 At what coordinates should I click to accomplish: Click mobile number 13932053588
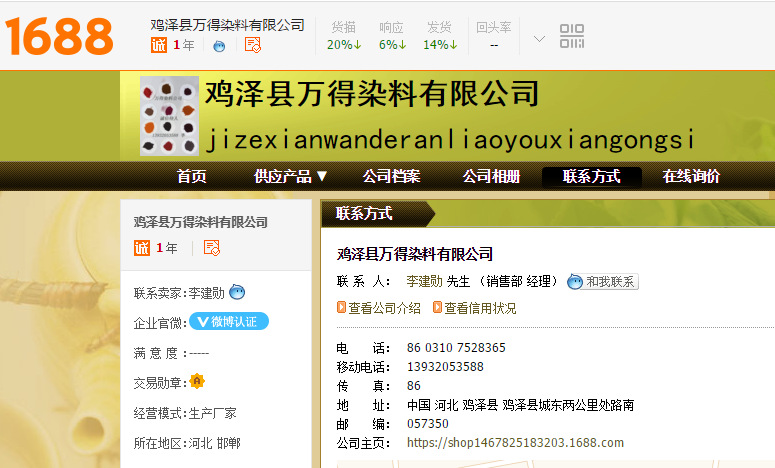[445, 367]
